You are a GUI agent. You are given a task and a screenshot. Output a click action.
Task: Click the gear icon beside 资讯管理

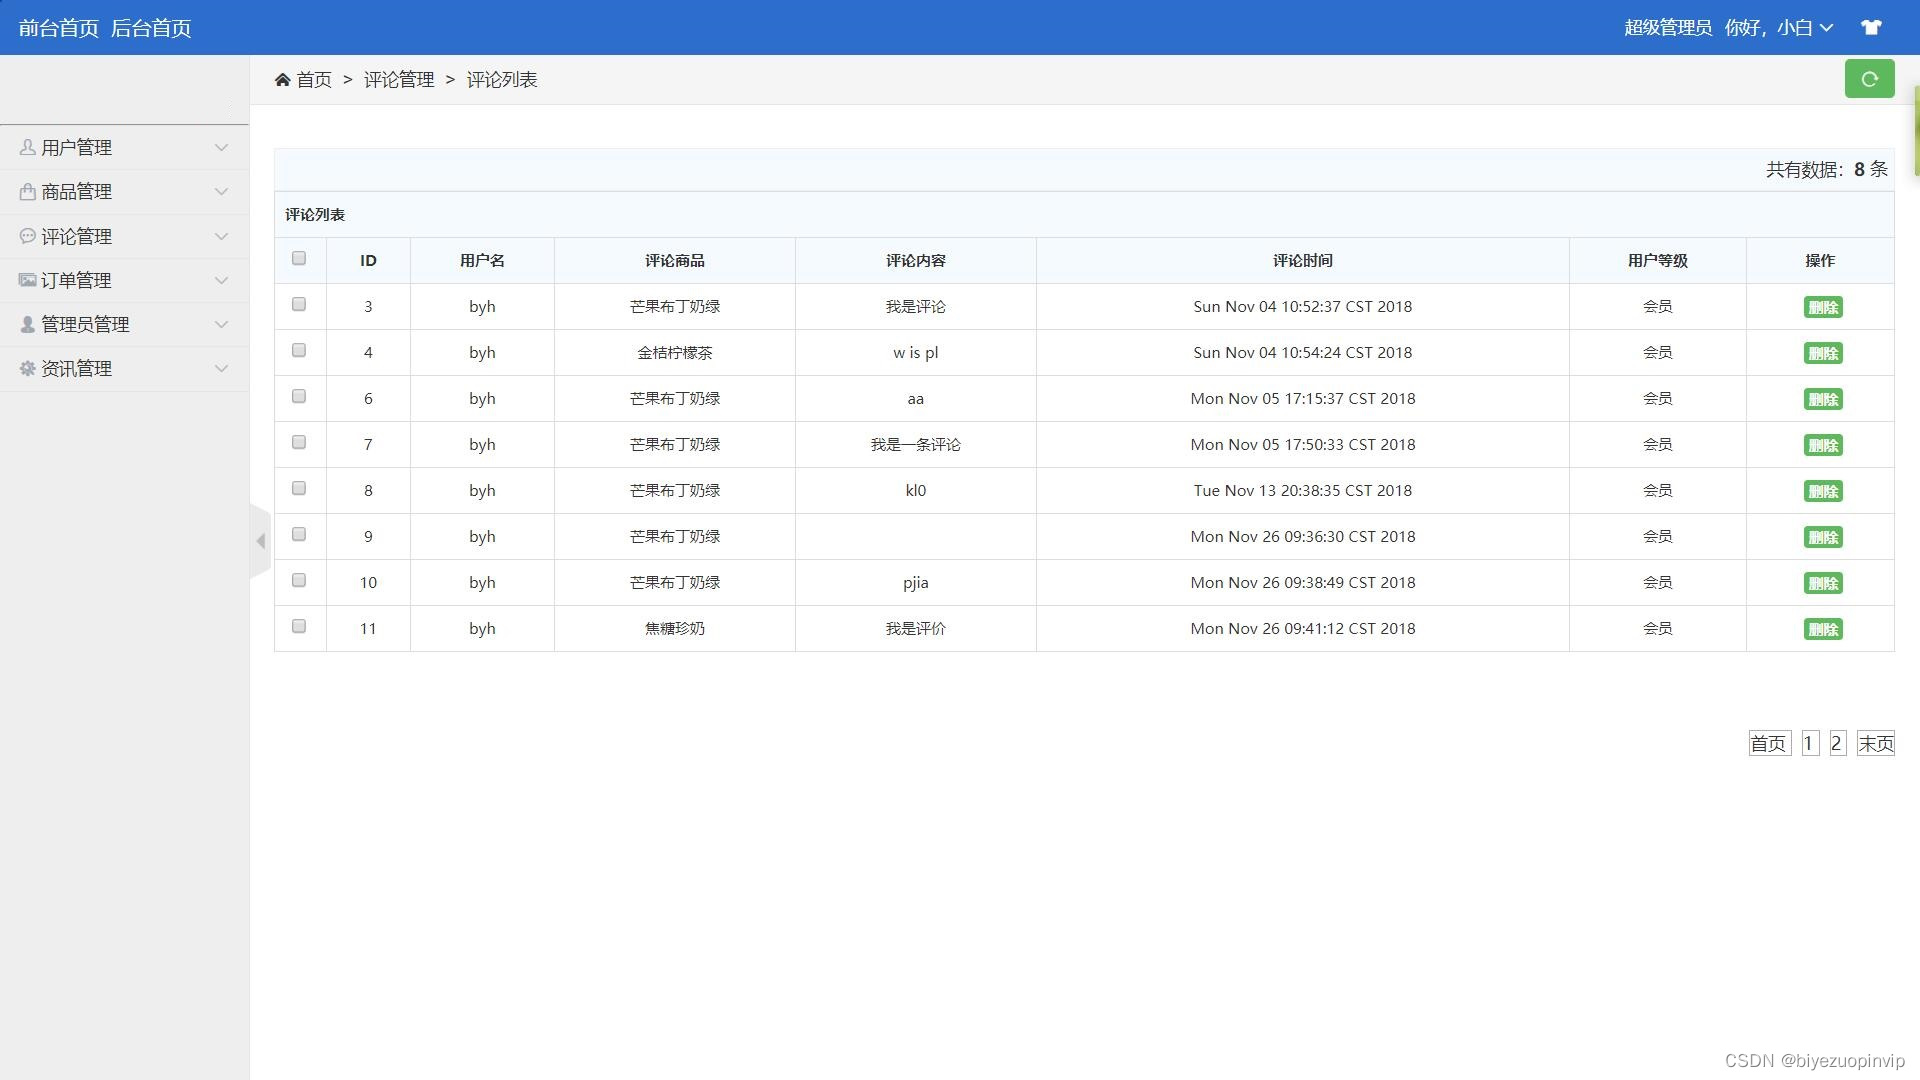click(x=27, y=368)
